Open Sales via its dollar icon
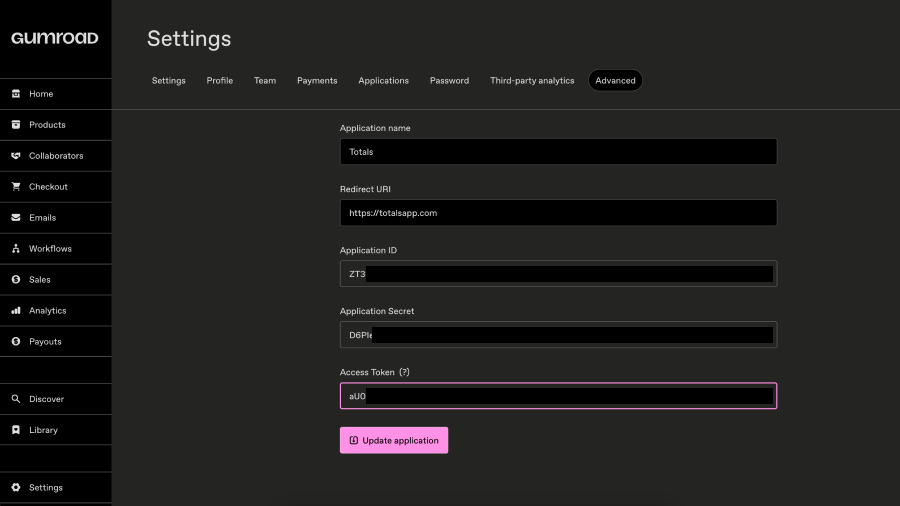This screenshot has width=900, height=506. 16,279
